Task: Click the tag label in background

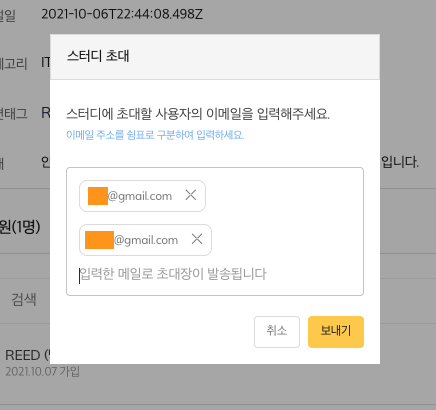Action: tap(13, 113)
